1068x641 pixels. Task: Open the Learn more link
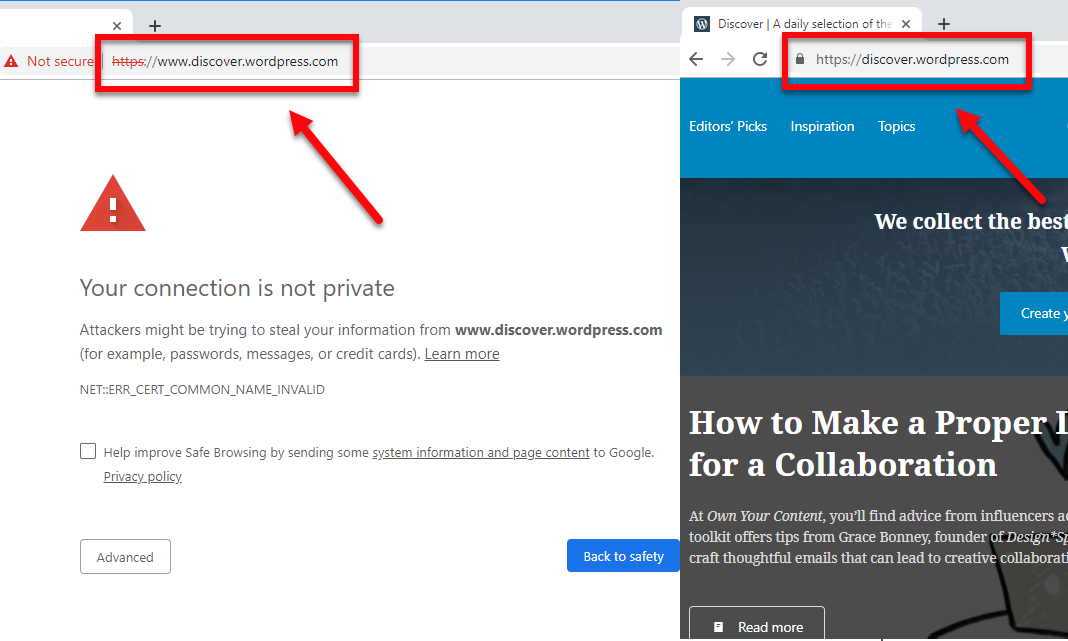(461, 354)
